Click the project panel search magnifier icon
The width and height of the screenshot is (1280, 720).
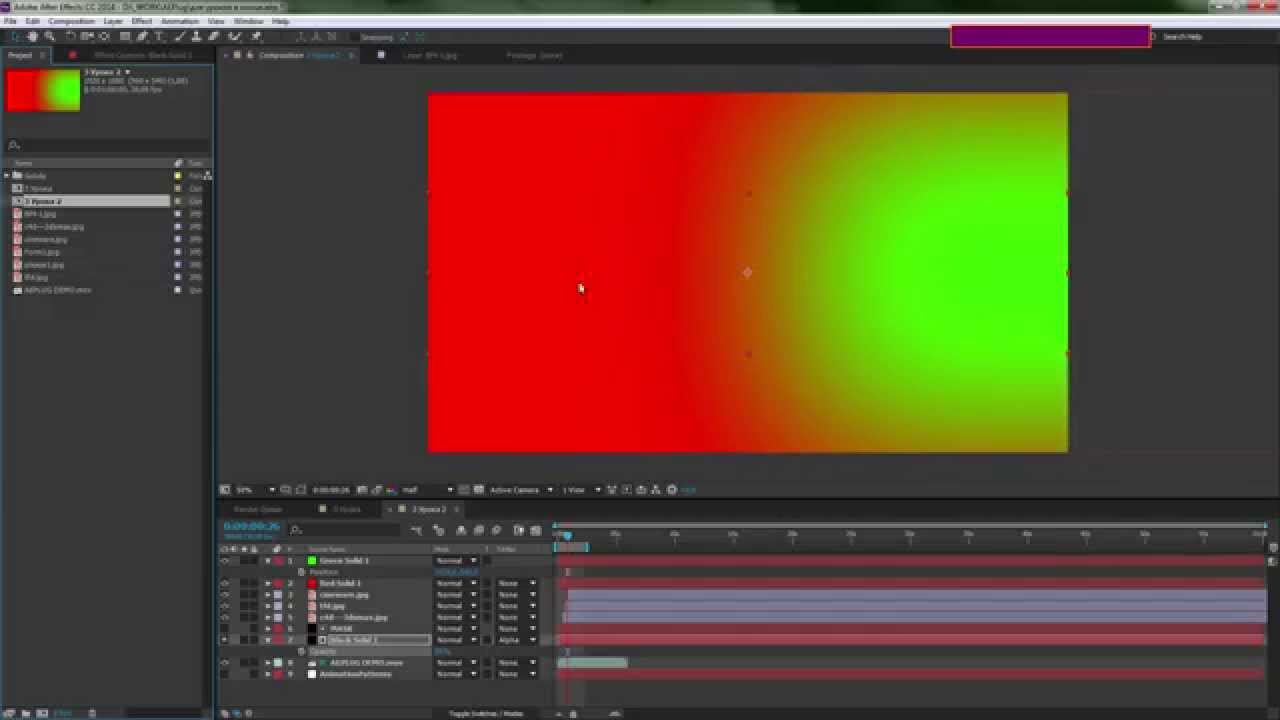coord(14,145)
